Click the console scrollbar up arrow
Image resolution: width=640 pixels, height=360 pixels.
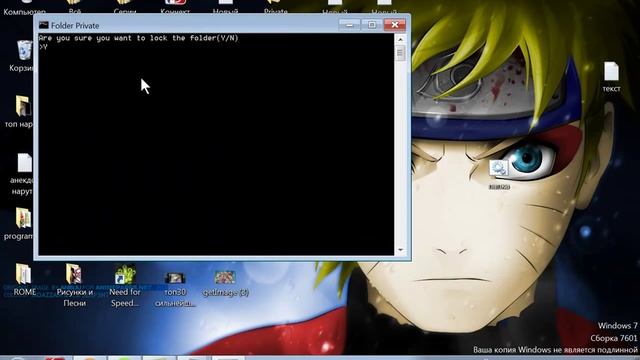400,40
